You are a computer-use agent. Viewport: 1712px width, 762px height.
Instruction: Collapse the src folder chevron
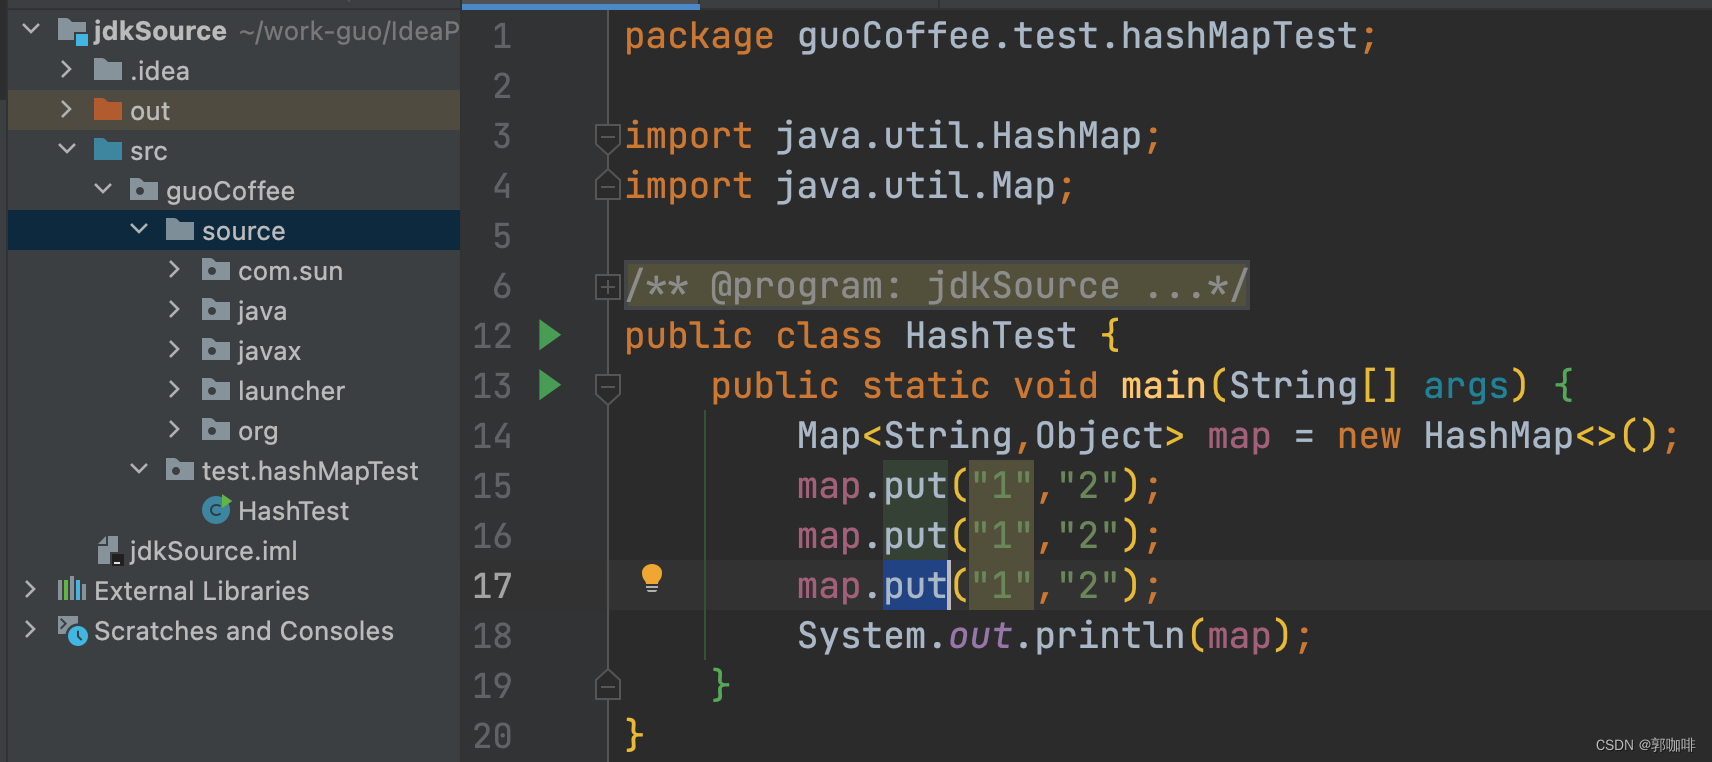67,149
